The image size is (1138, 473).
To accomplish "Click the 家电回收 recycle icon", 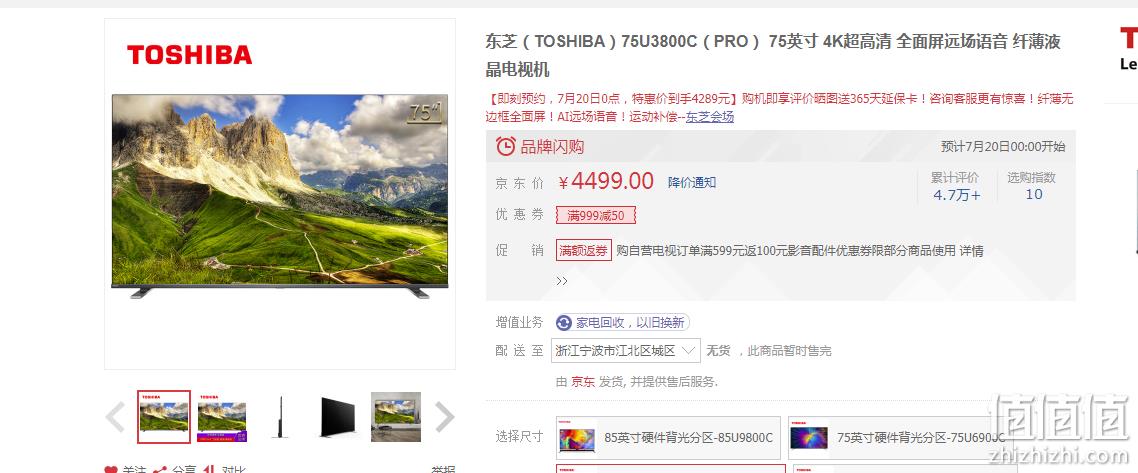I will [564, 323].
